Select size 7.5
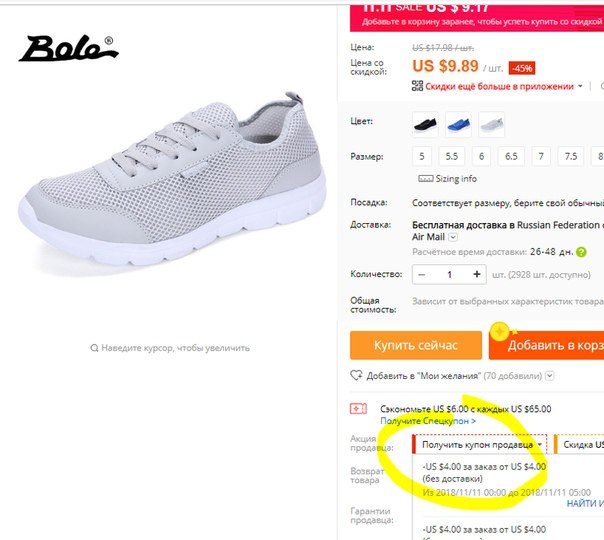Viewport: 604px width, 540px height. click(571, 156)
